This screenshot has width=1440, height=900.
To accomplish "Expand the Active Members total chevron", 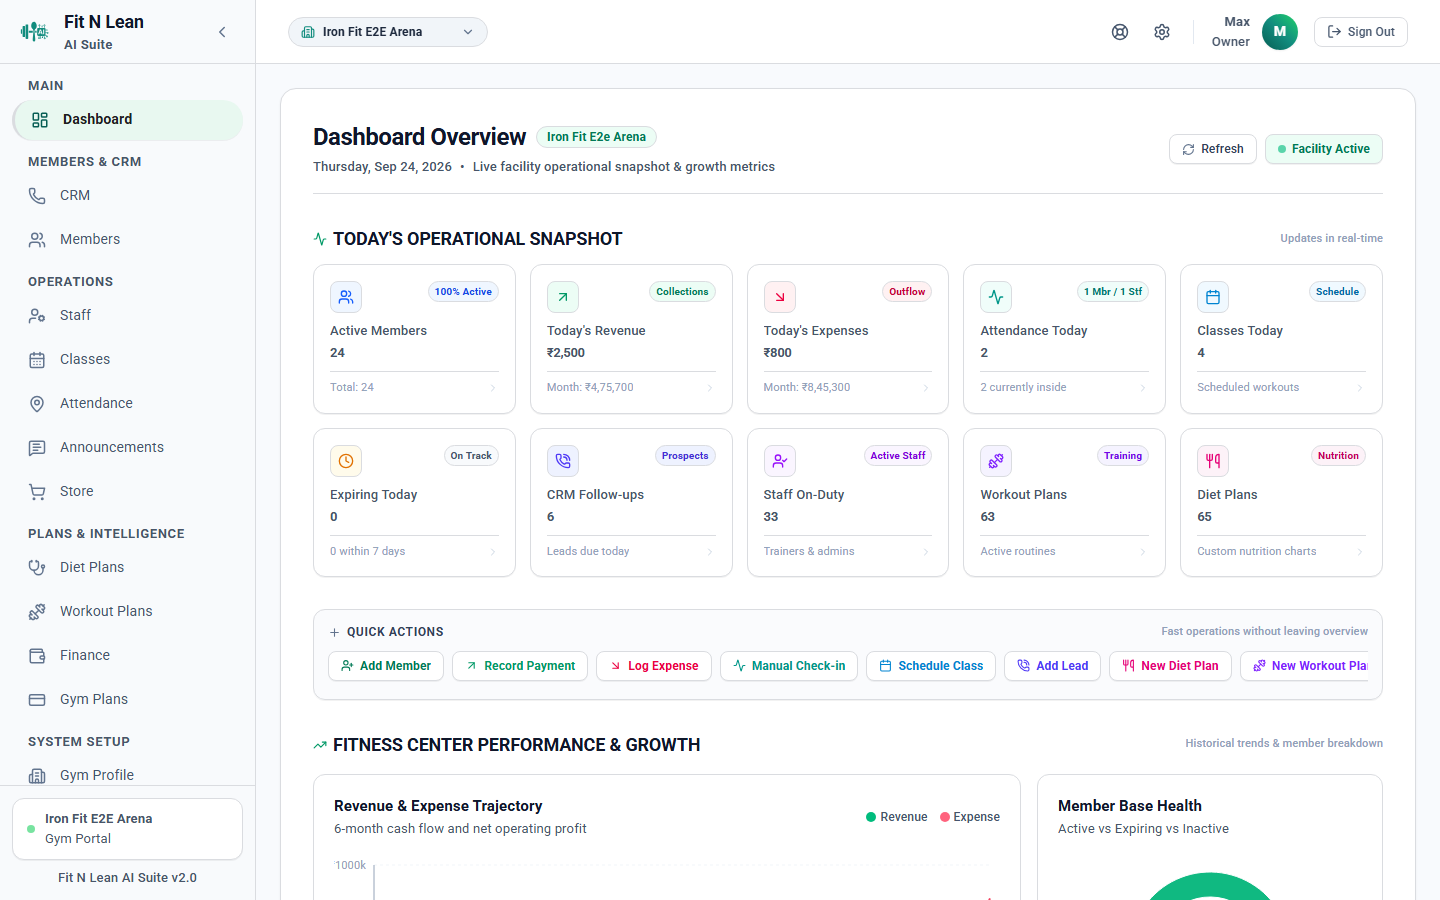I will [493, 388].
